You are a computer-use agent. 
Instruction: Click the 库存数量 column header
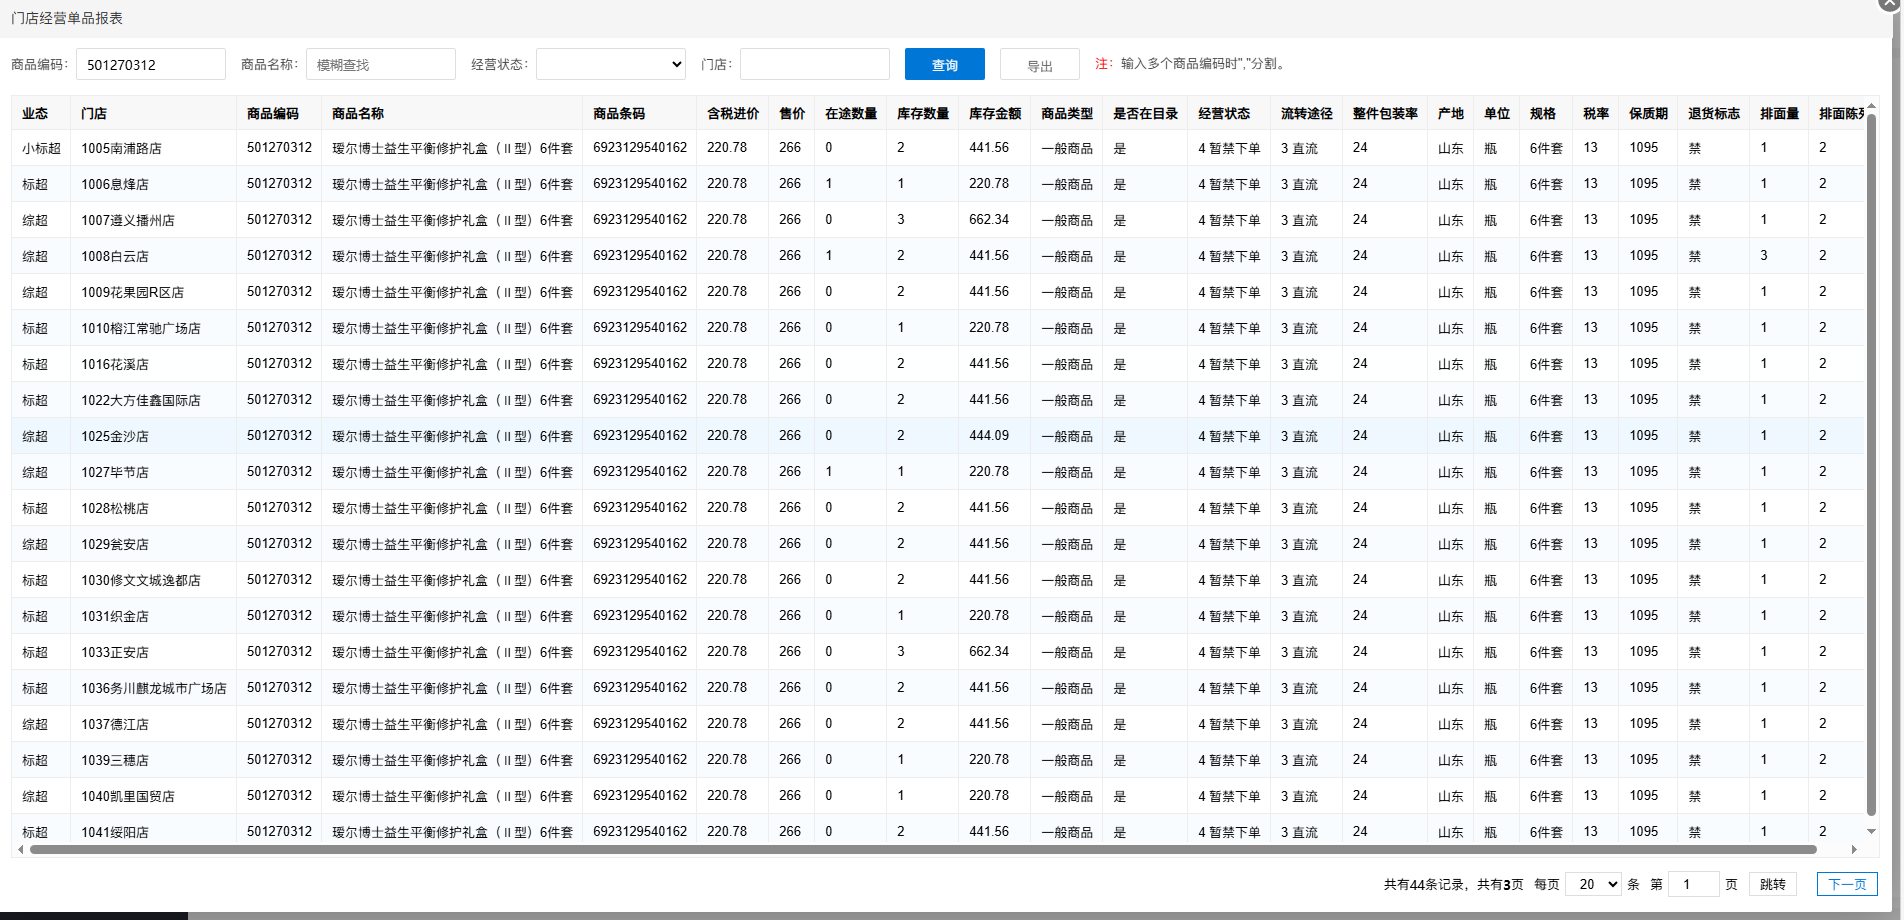pyautogui.click(x=922, y=114)
